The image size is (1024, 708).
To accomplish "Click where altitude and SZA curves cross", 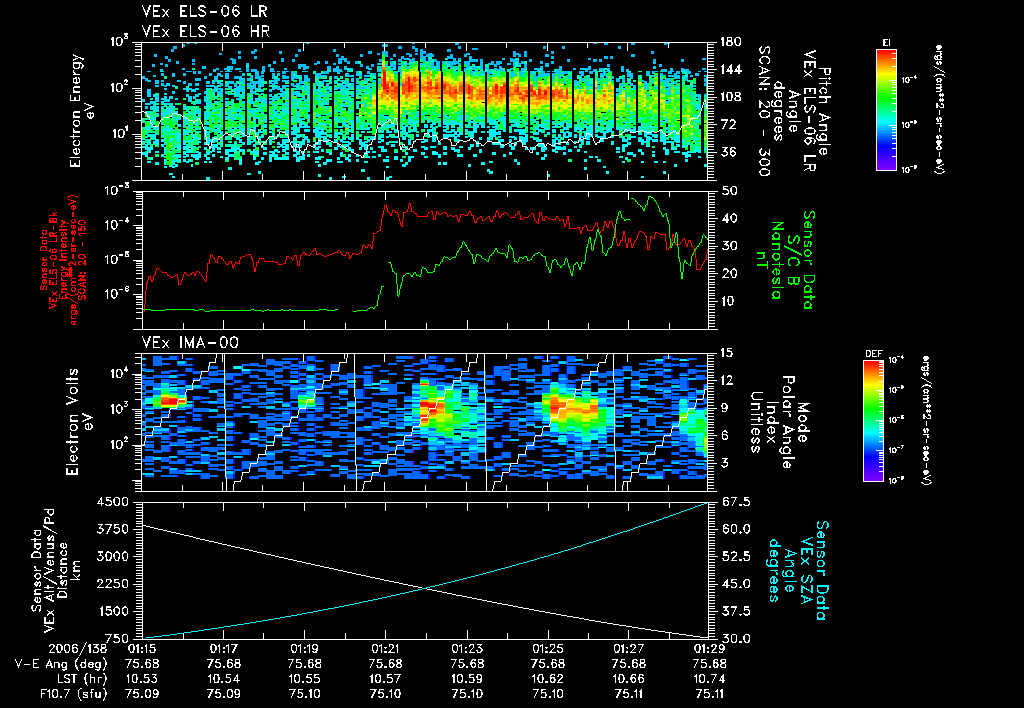I will 426,588.
